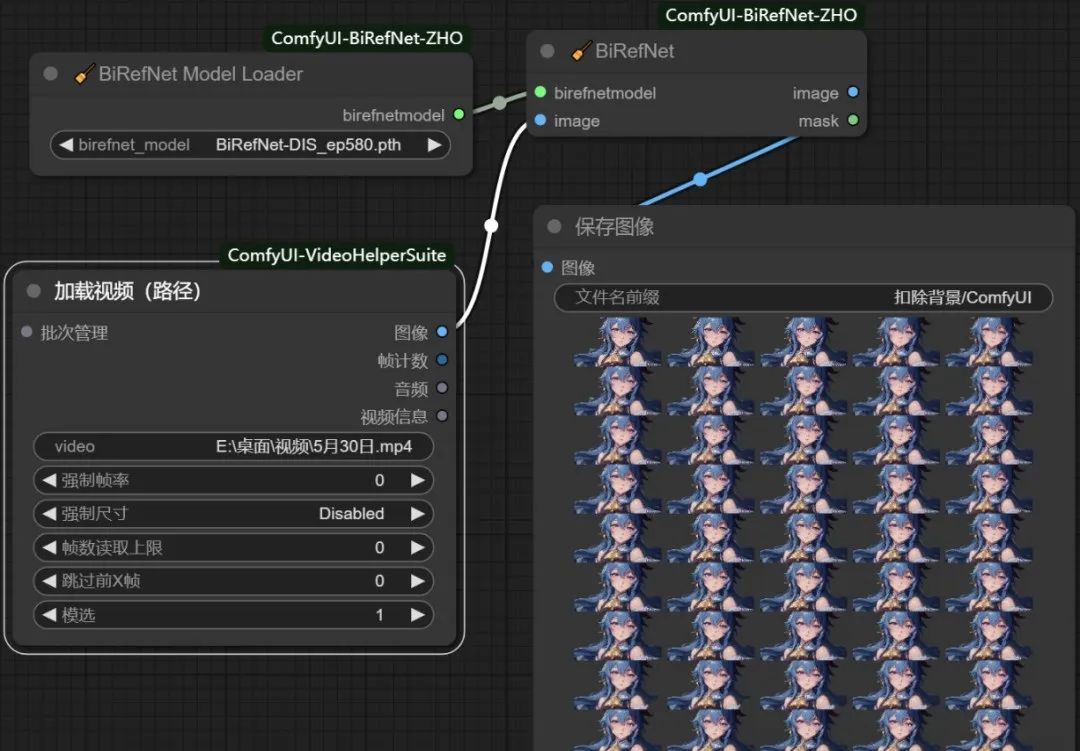Image resolution: width=1080 pixels, height=751 pixels.
Task: Collapse the BiRefNet Model Loader node dot
Action: 50,74
